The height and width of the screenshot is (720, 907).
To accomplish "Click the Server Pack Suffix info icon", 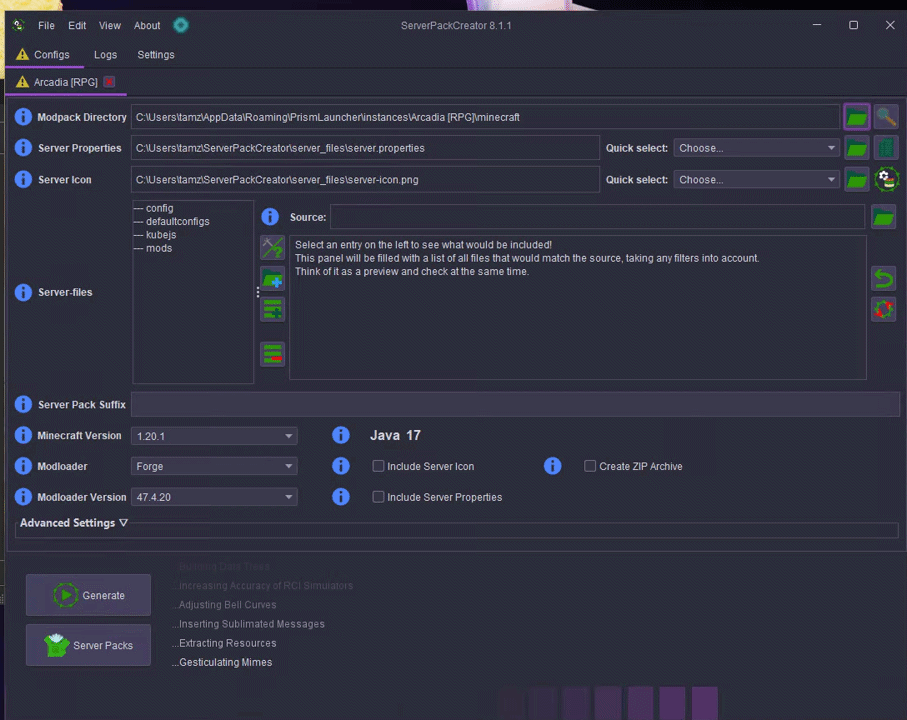I will [x=23, y=404].
